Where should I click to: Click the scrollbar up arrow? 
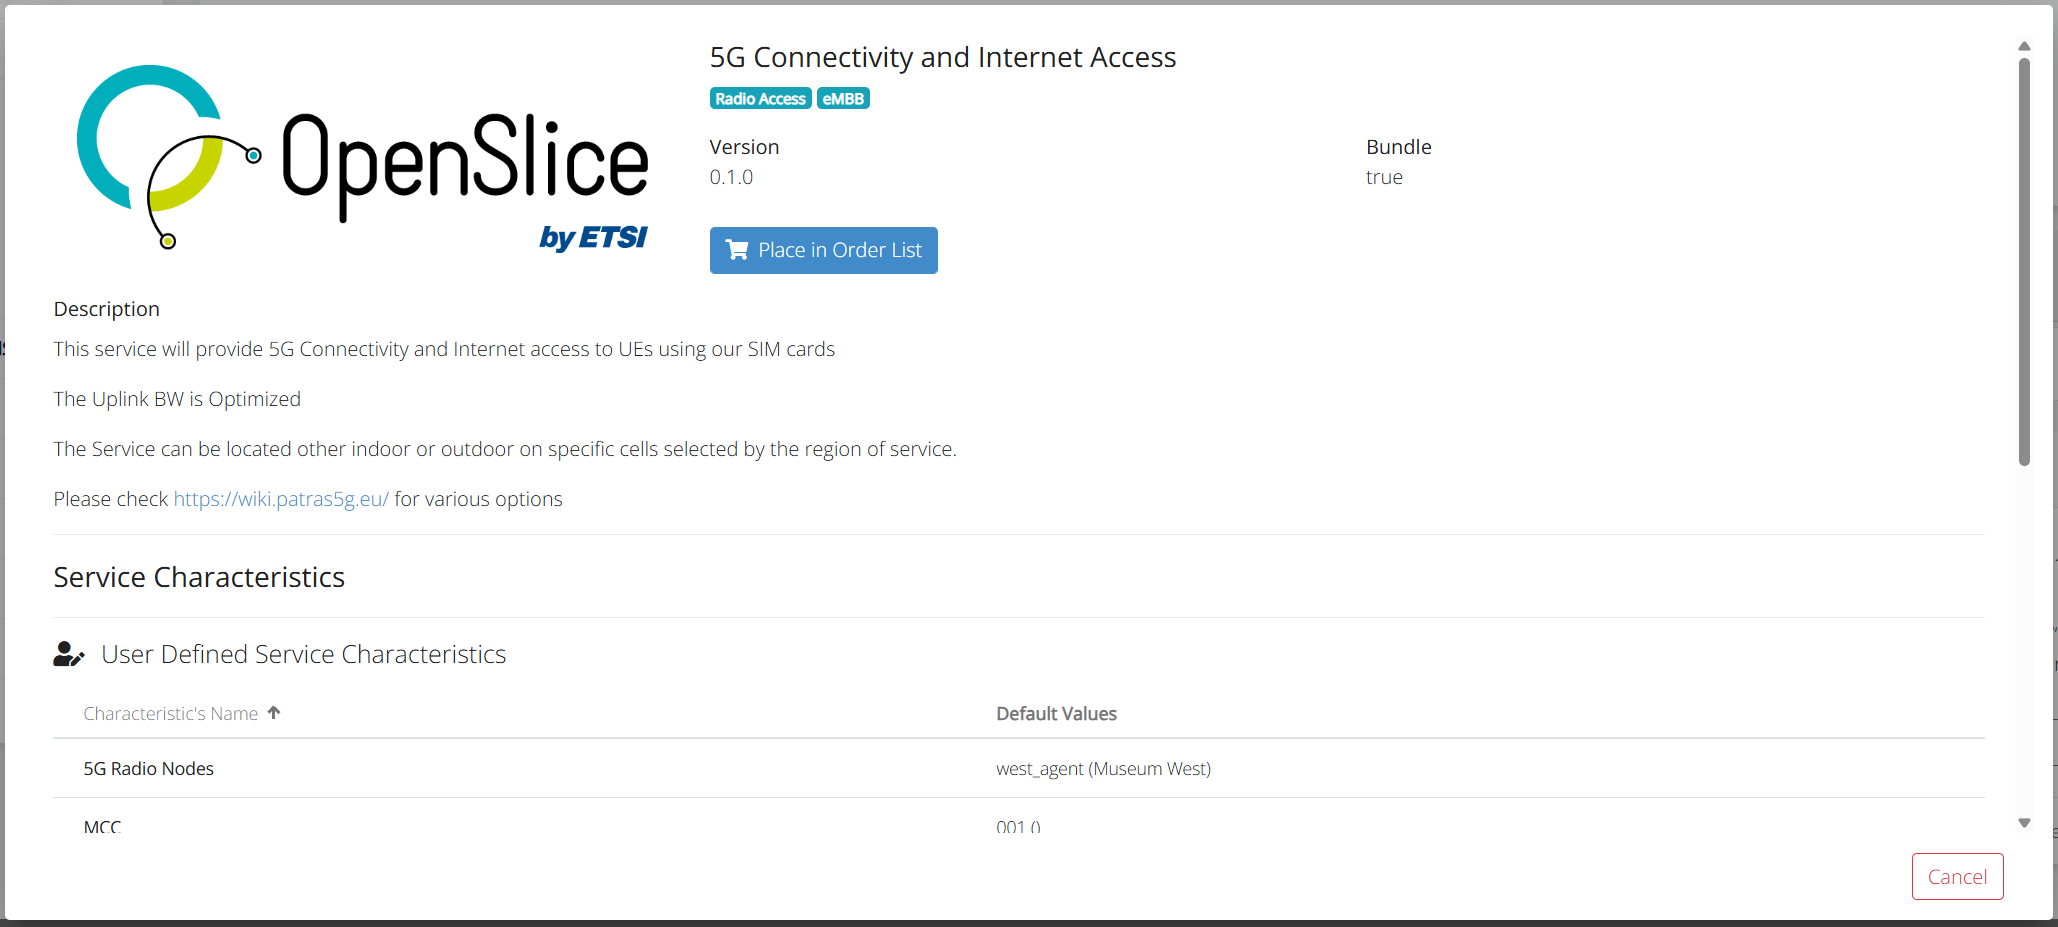click(2024, 46)
